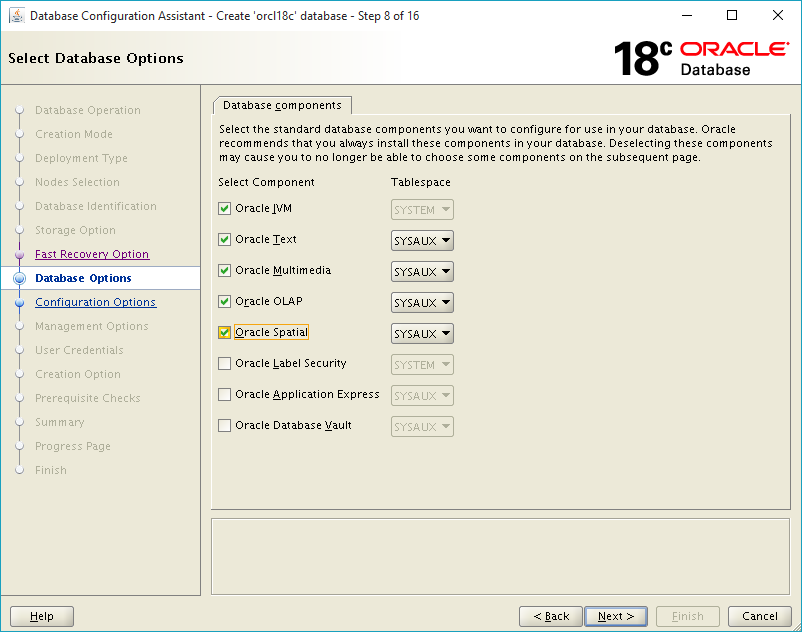The image size is (802, 632).
Task: Open the Oracle Multimedia tablespace dropdown
Action: (422, 272)
